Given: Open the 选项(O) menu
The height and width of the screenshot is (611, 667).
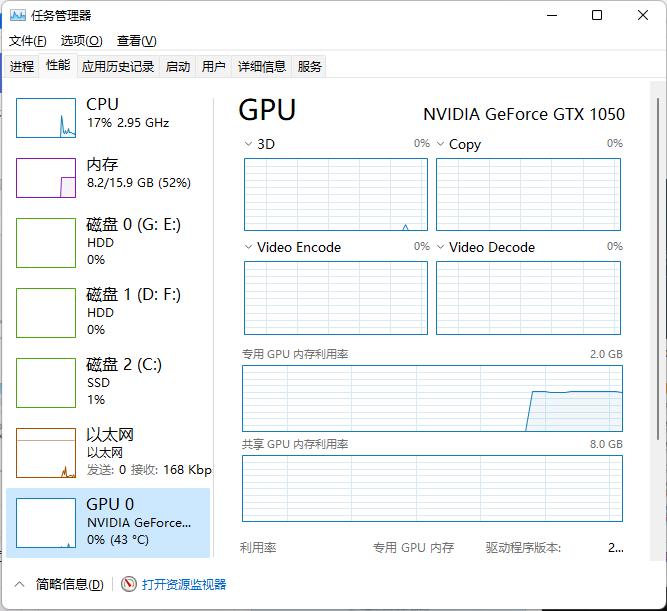Looking at the screenshot, I should pyautogui.click(x=81, y=41).
